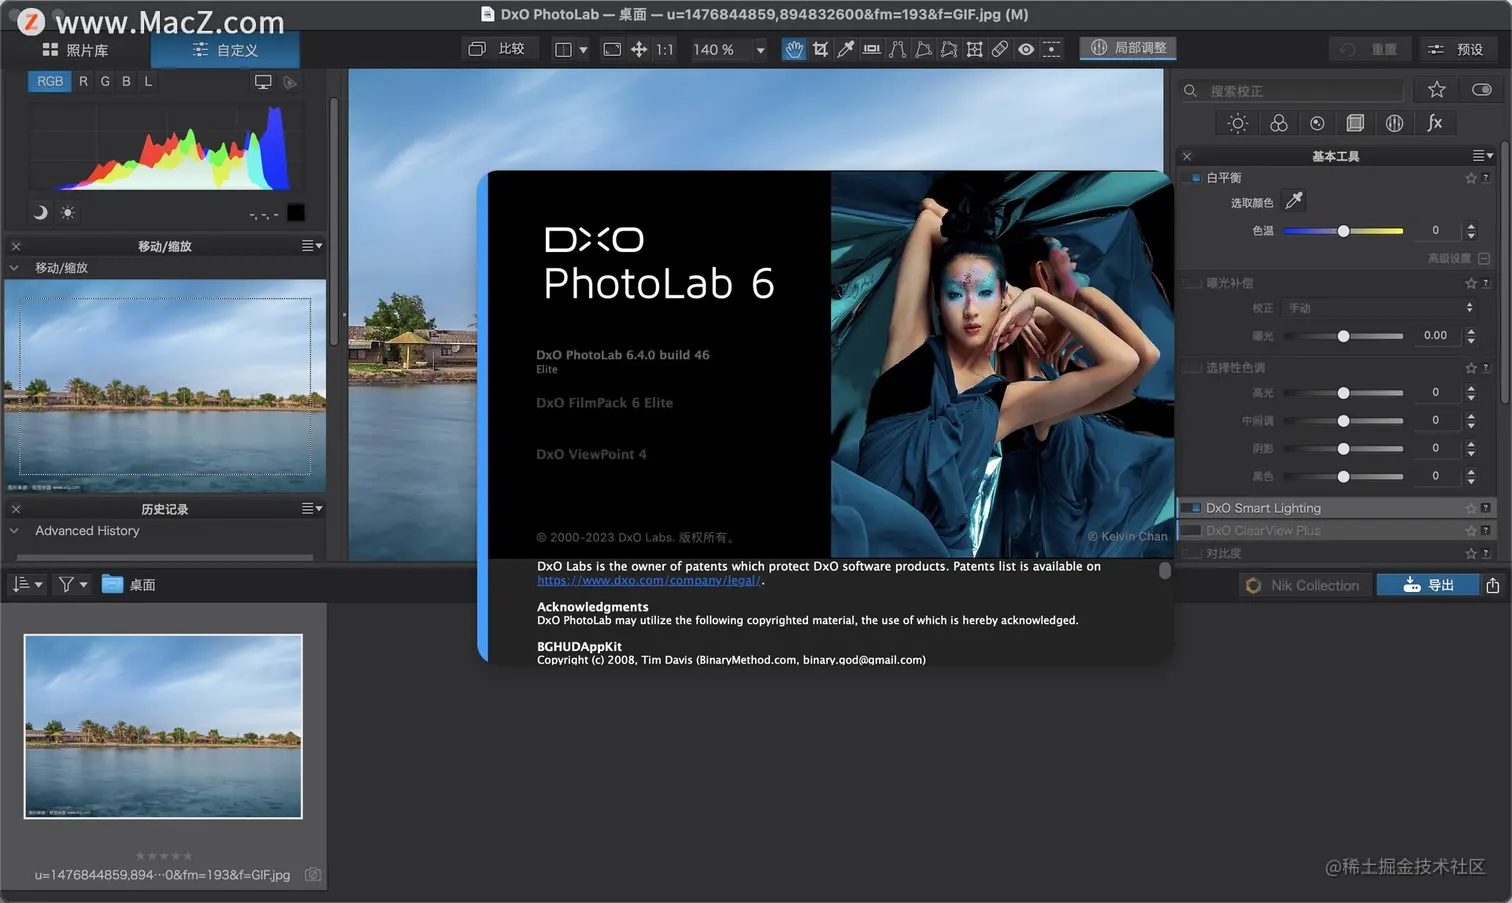This screenshot has height=903, width=1512.
Task: Favorite the White Balance tool star
Action: (x=1471, y=178)
